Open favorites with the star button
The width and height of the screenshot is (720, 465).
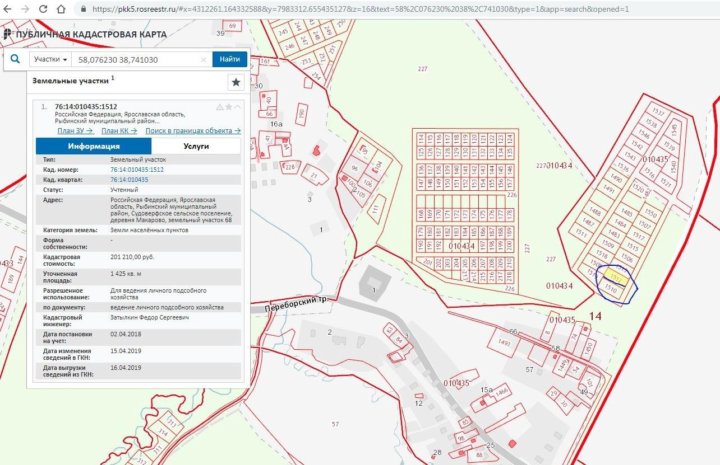click(x=235, y=83)
